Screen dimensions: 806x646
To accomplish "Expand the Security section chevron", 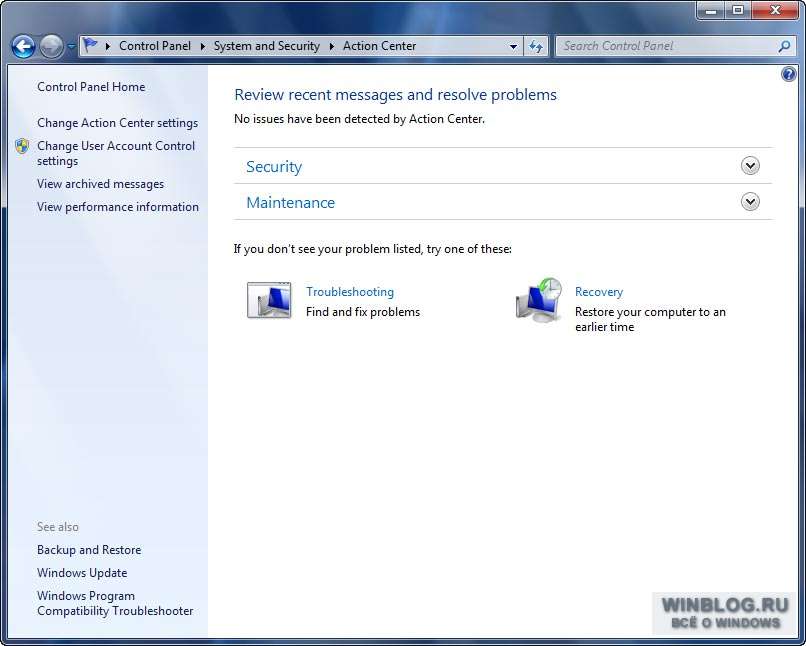I will 750,165.
